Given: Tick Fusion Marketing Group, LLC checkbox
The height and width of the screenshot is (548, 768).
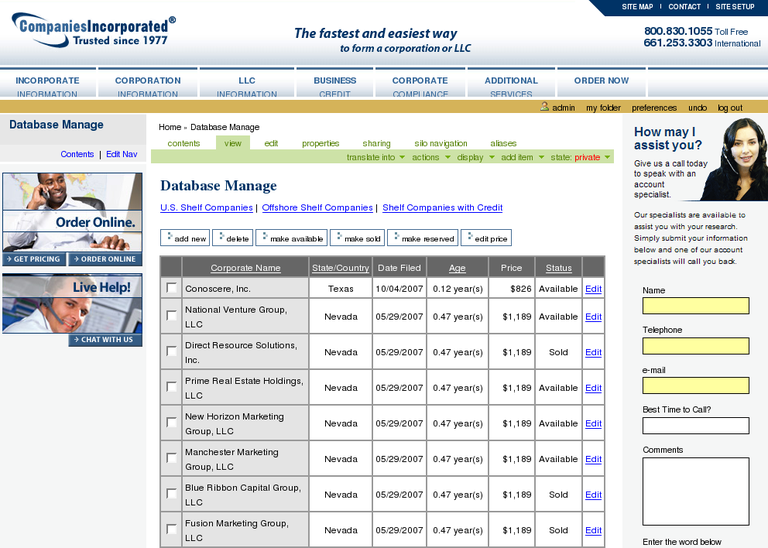Looking at the screenshot, I should click(171, 529).
